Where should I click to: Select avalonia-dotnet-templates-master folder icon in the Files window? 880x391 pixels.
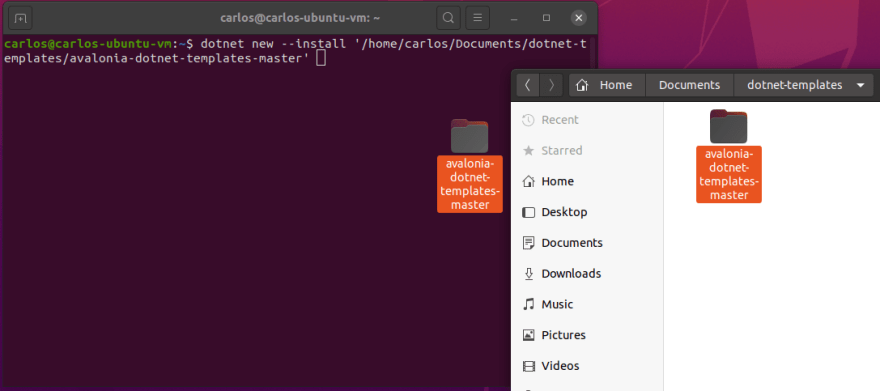(x=728, y=126)
